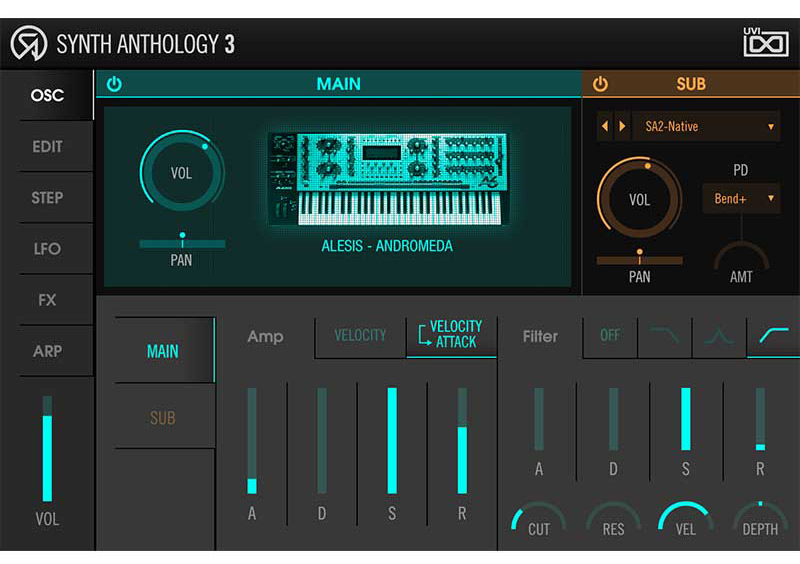Image resolution: width=800 pixels, height=564 pixels.
Task: Toggle the Amp VELOCITY button
Action: pyautogui.click(x=360, y=335)
